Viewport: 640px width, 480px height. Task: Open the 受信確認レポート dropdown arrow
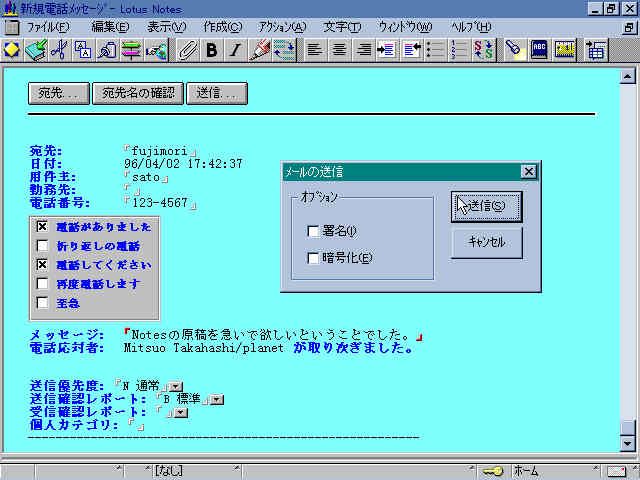181,413
